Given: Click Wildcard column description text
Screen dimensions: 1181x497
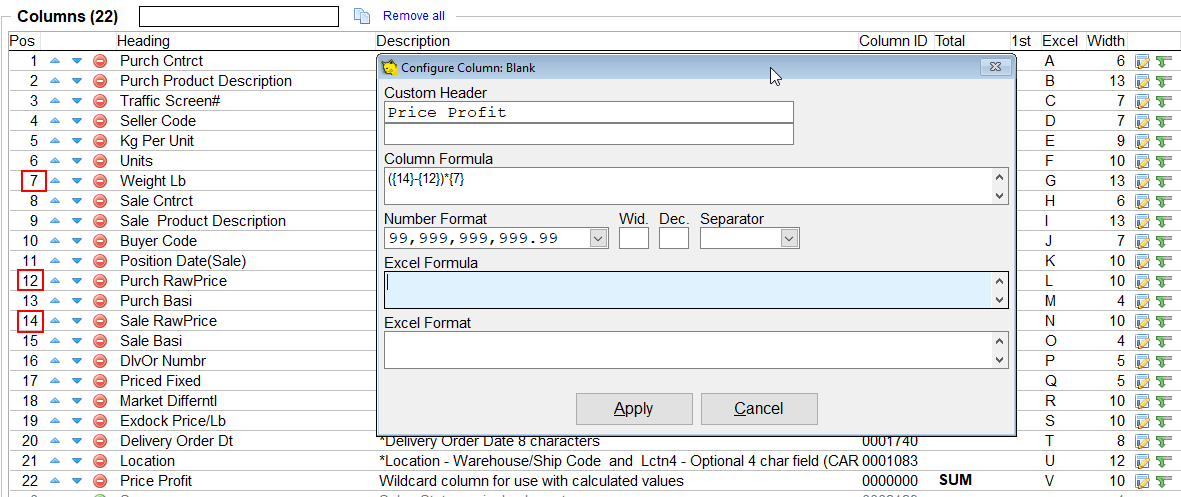Looking at the screenshot, I should coord(530,480).
